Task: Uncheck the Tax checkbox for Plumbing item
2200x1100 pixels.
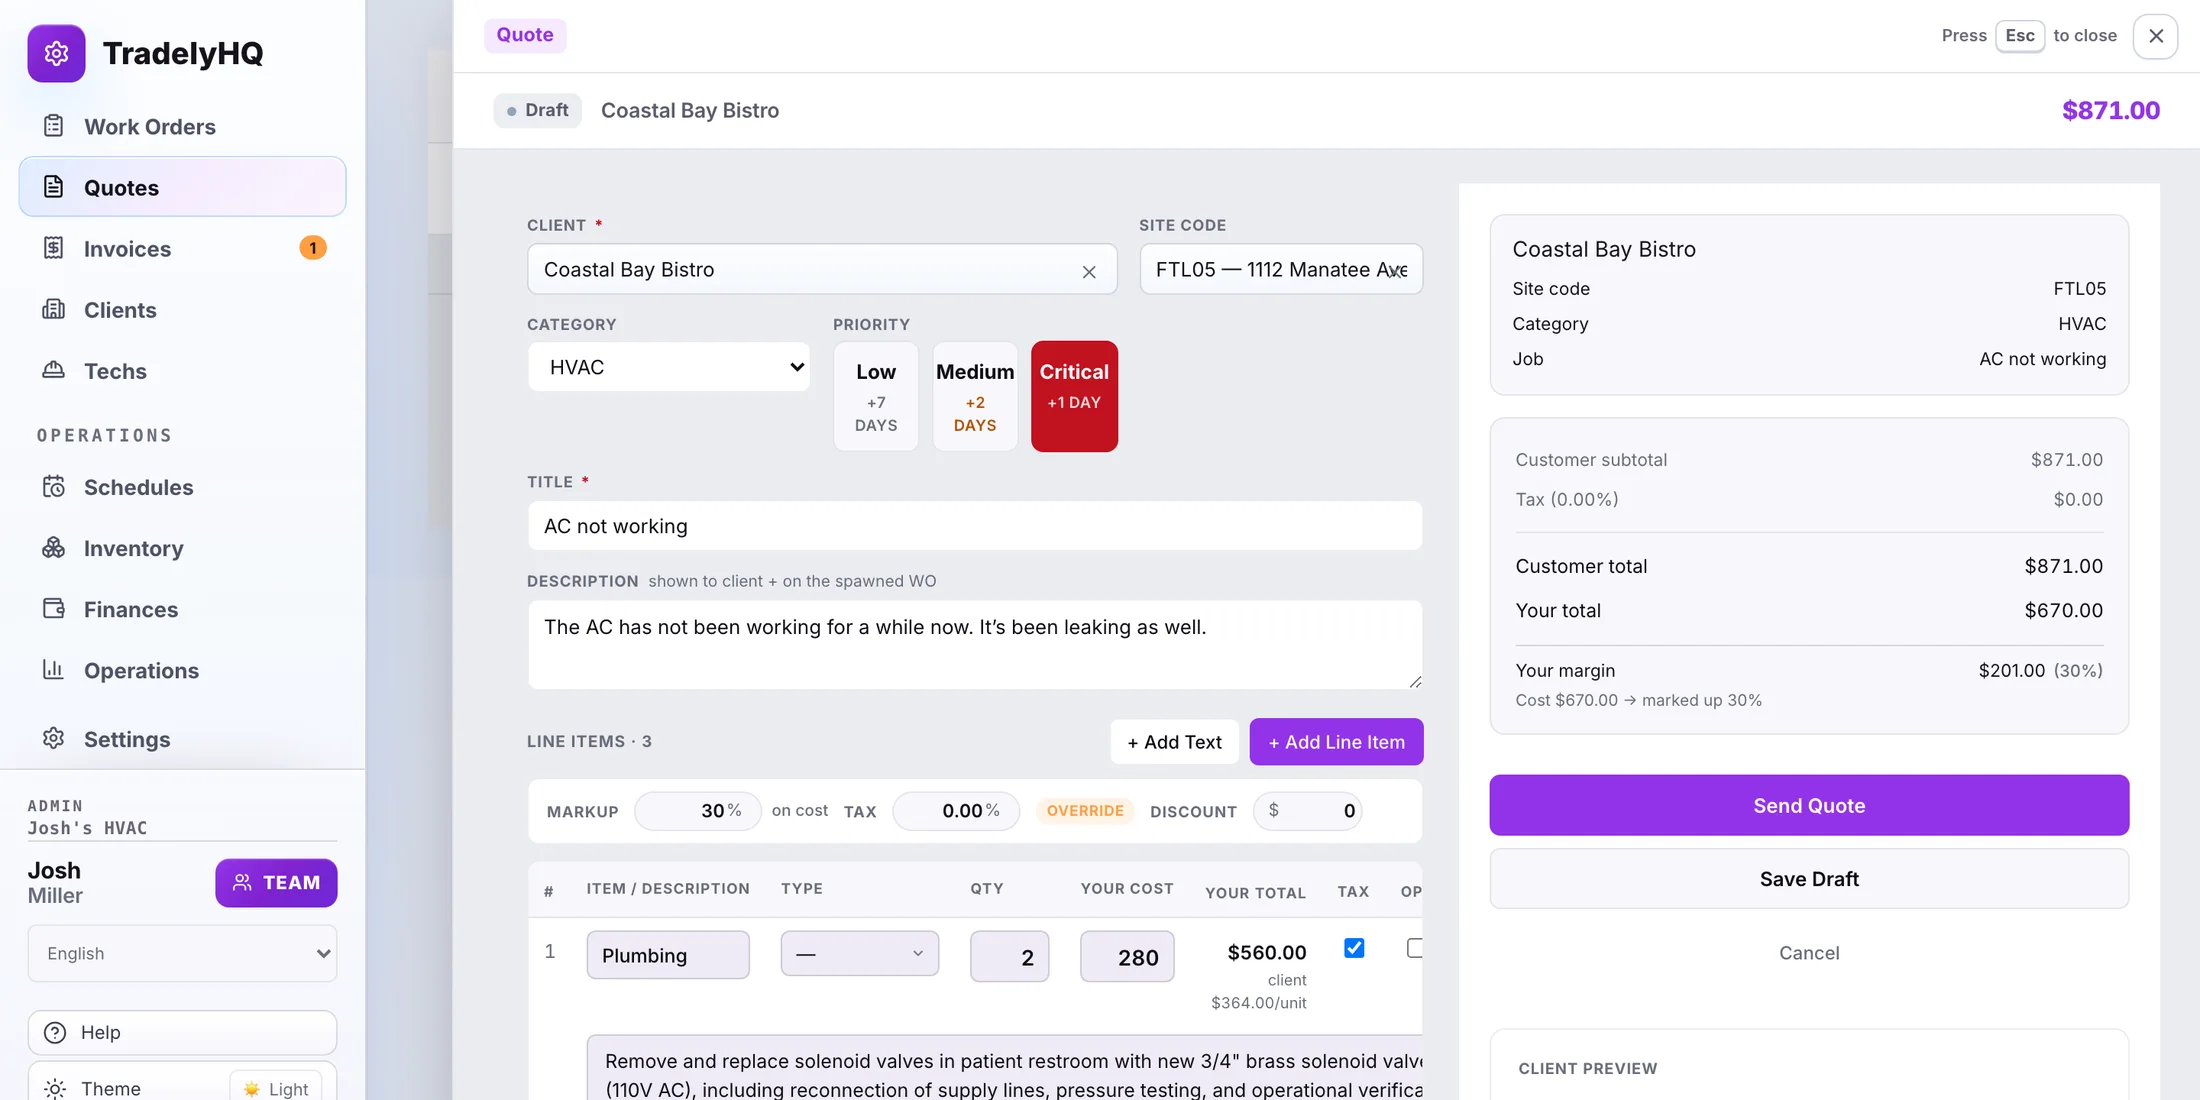Action: click(1354, 948)
